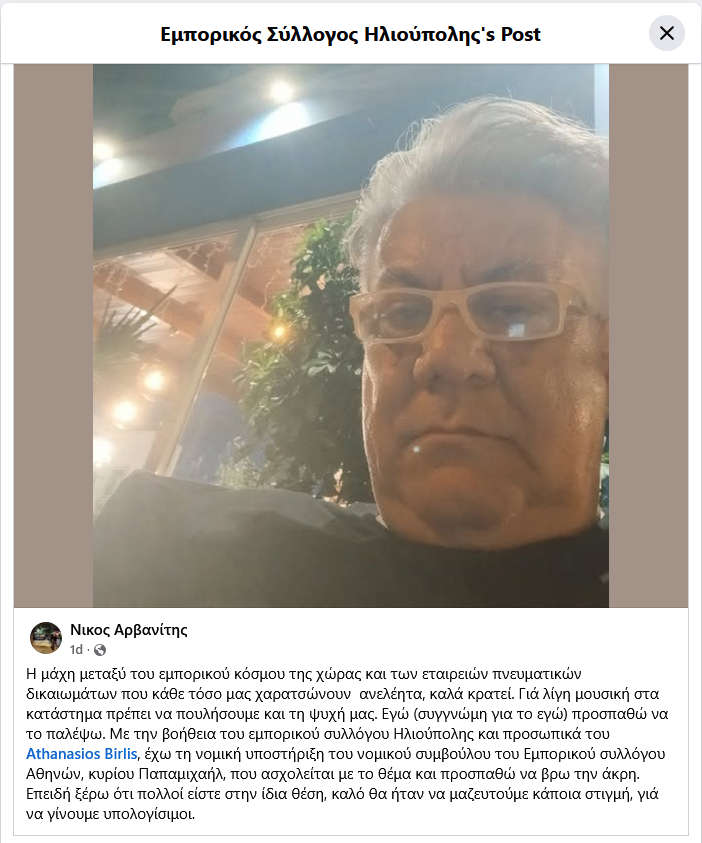Open the selfie photo in the post
The image size is (702, 843).
coord(350,335)
